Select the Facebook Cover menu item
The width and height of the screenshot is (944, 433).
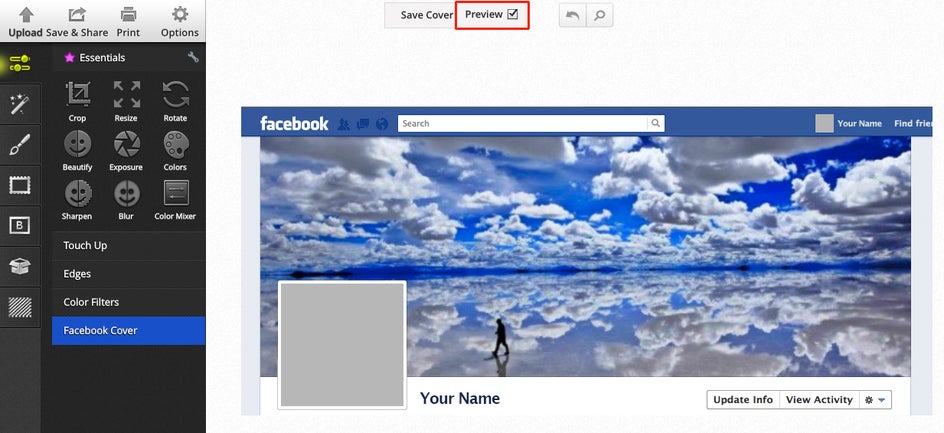click(128, 331)
